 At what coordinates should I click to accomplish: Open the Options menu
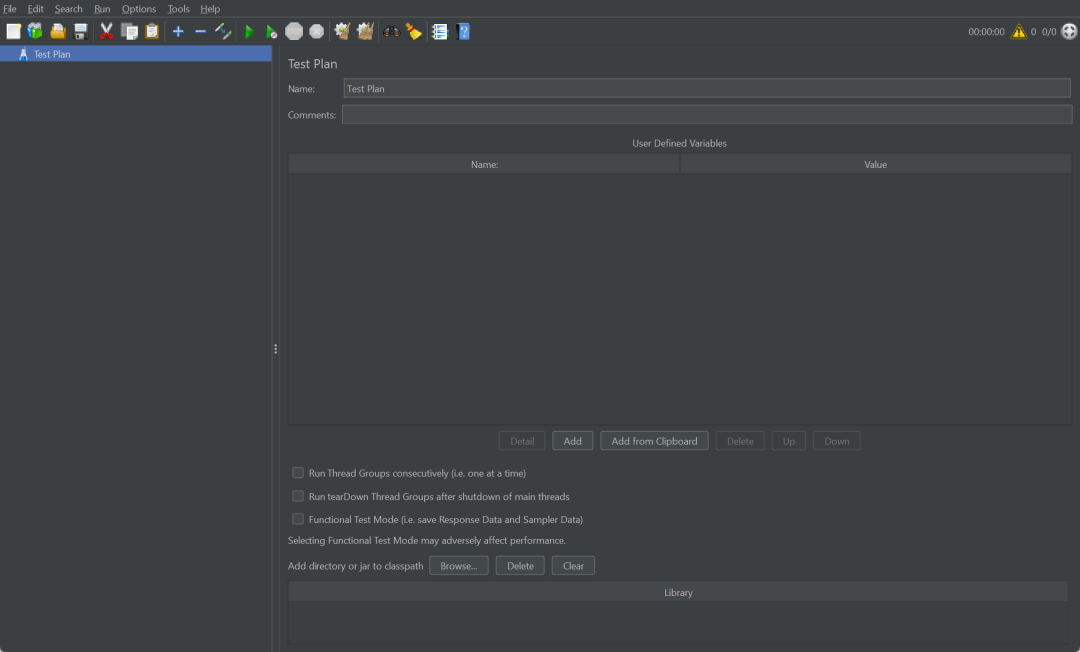(139, 9)
